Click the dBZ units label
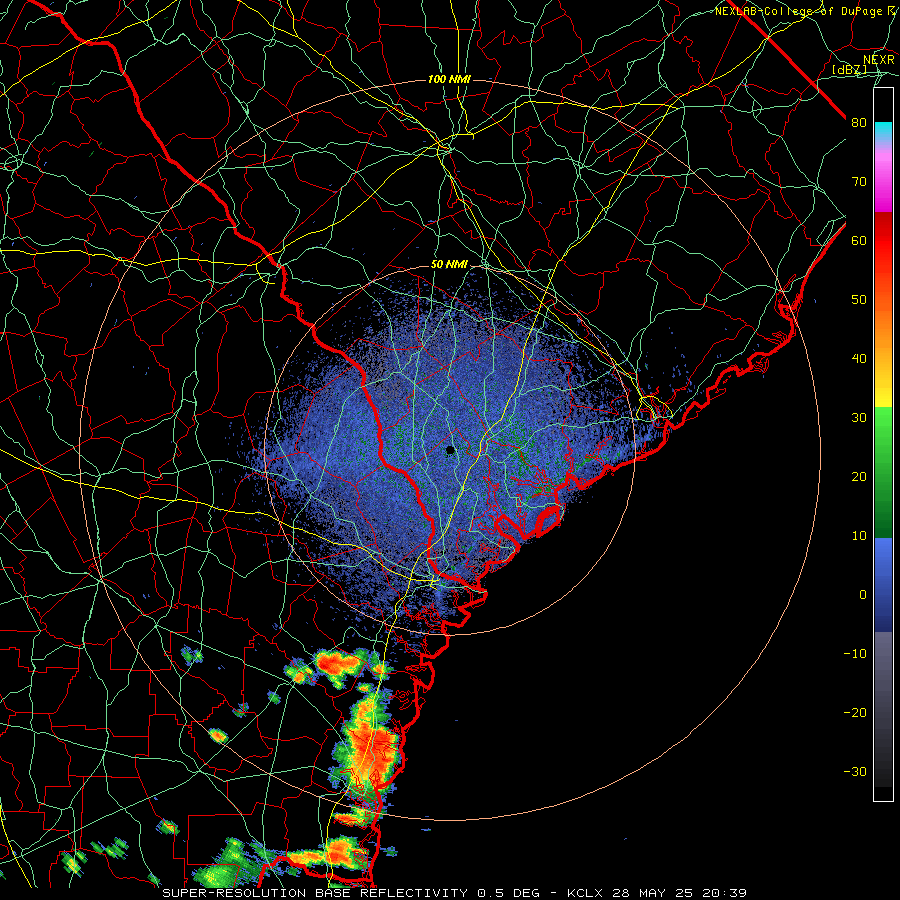 (849, 70)
